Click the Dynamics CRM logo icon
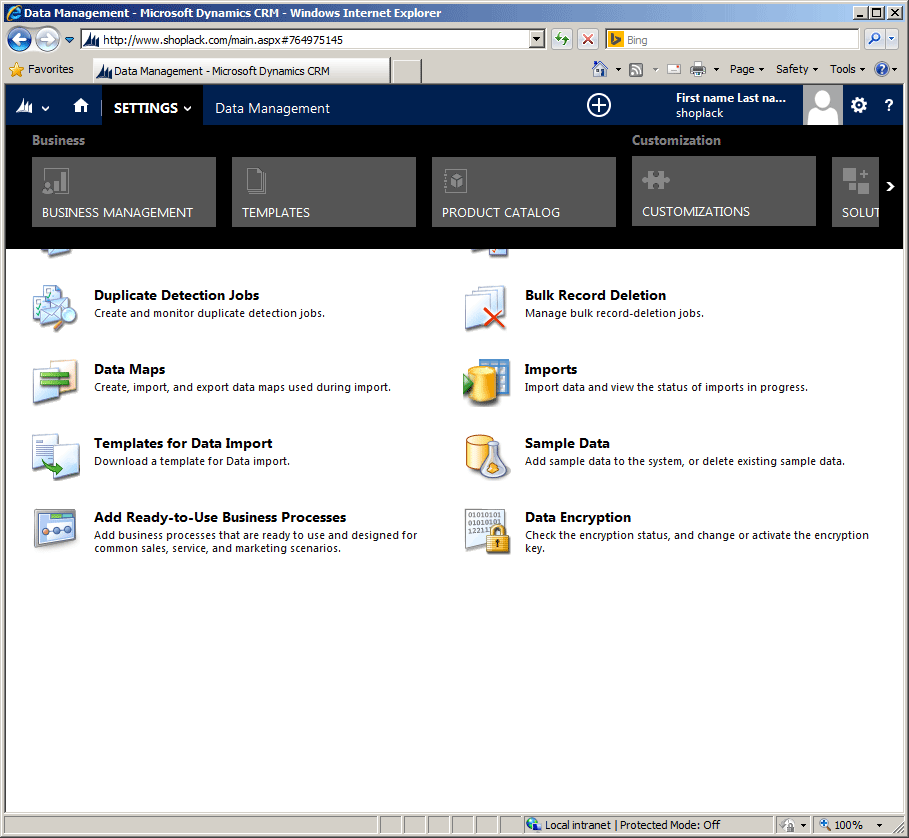909x838 pixels. 24,106
